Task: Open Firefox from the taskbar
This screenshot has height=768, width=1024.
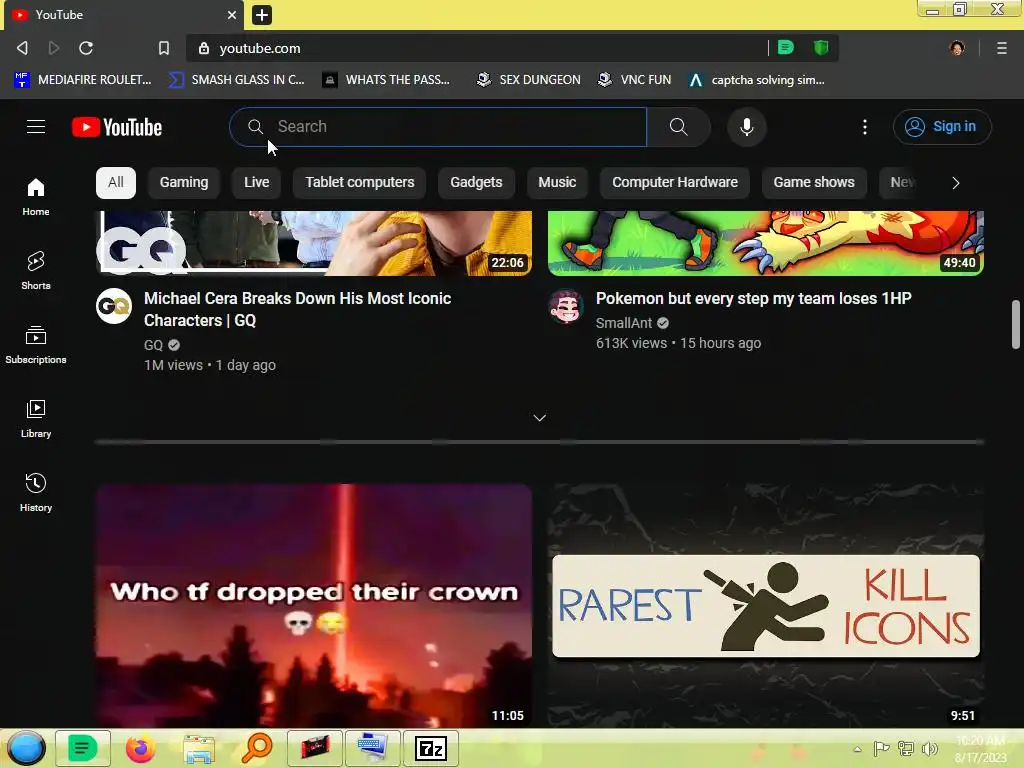Action: [140, 748]
